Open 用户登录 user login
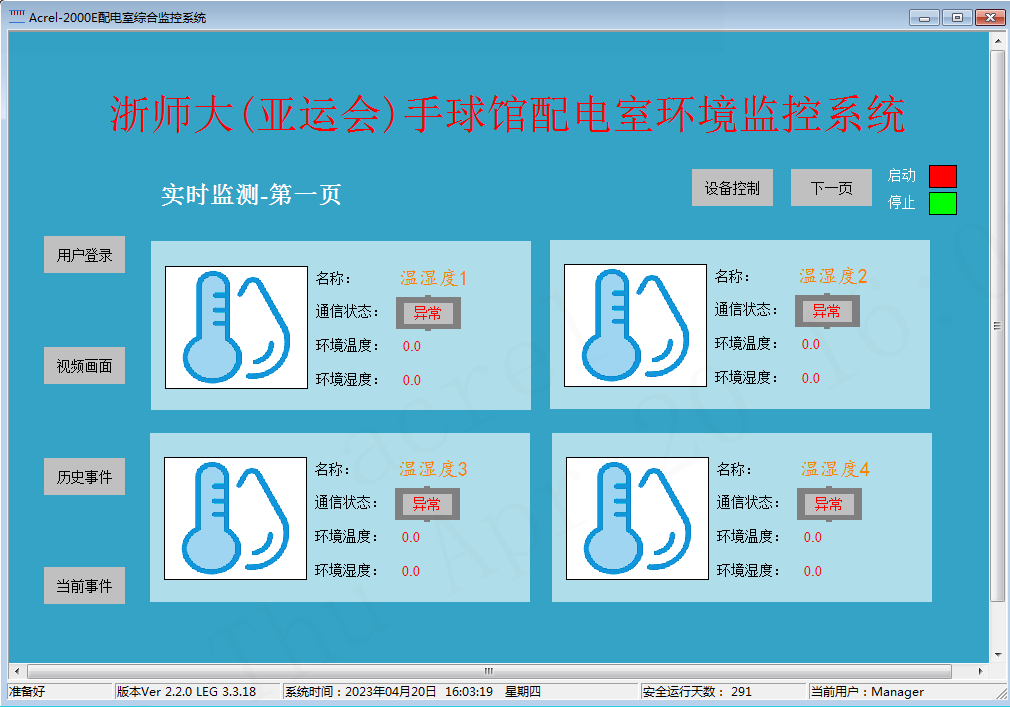The height and width of the screenshot is (707, 1010). point(85,255)
